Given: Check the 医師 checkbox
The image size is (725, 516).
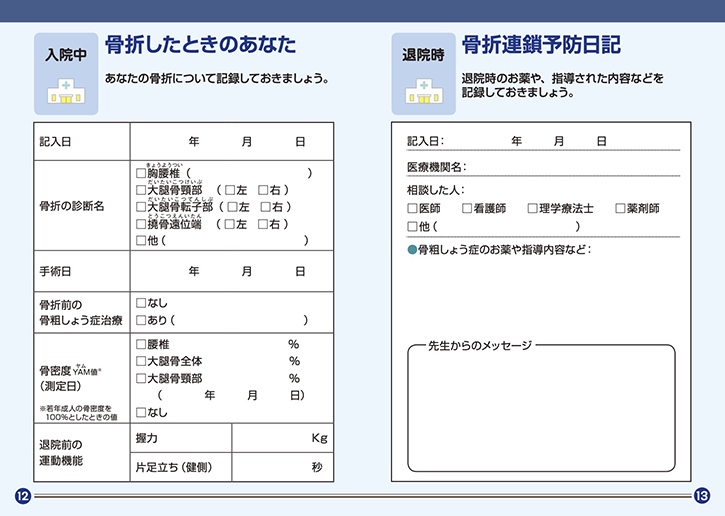Looking at the screenshot, I should (412, 209).
